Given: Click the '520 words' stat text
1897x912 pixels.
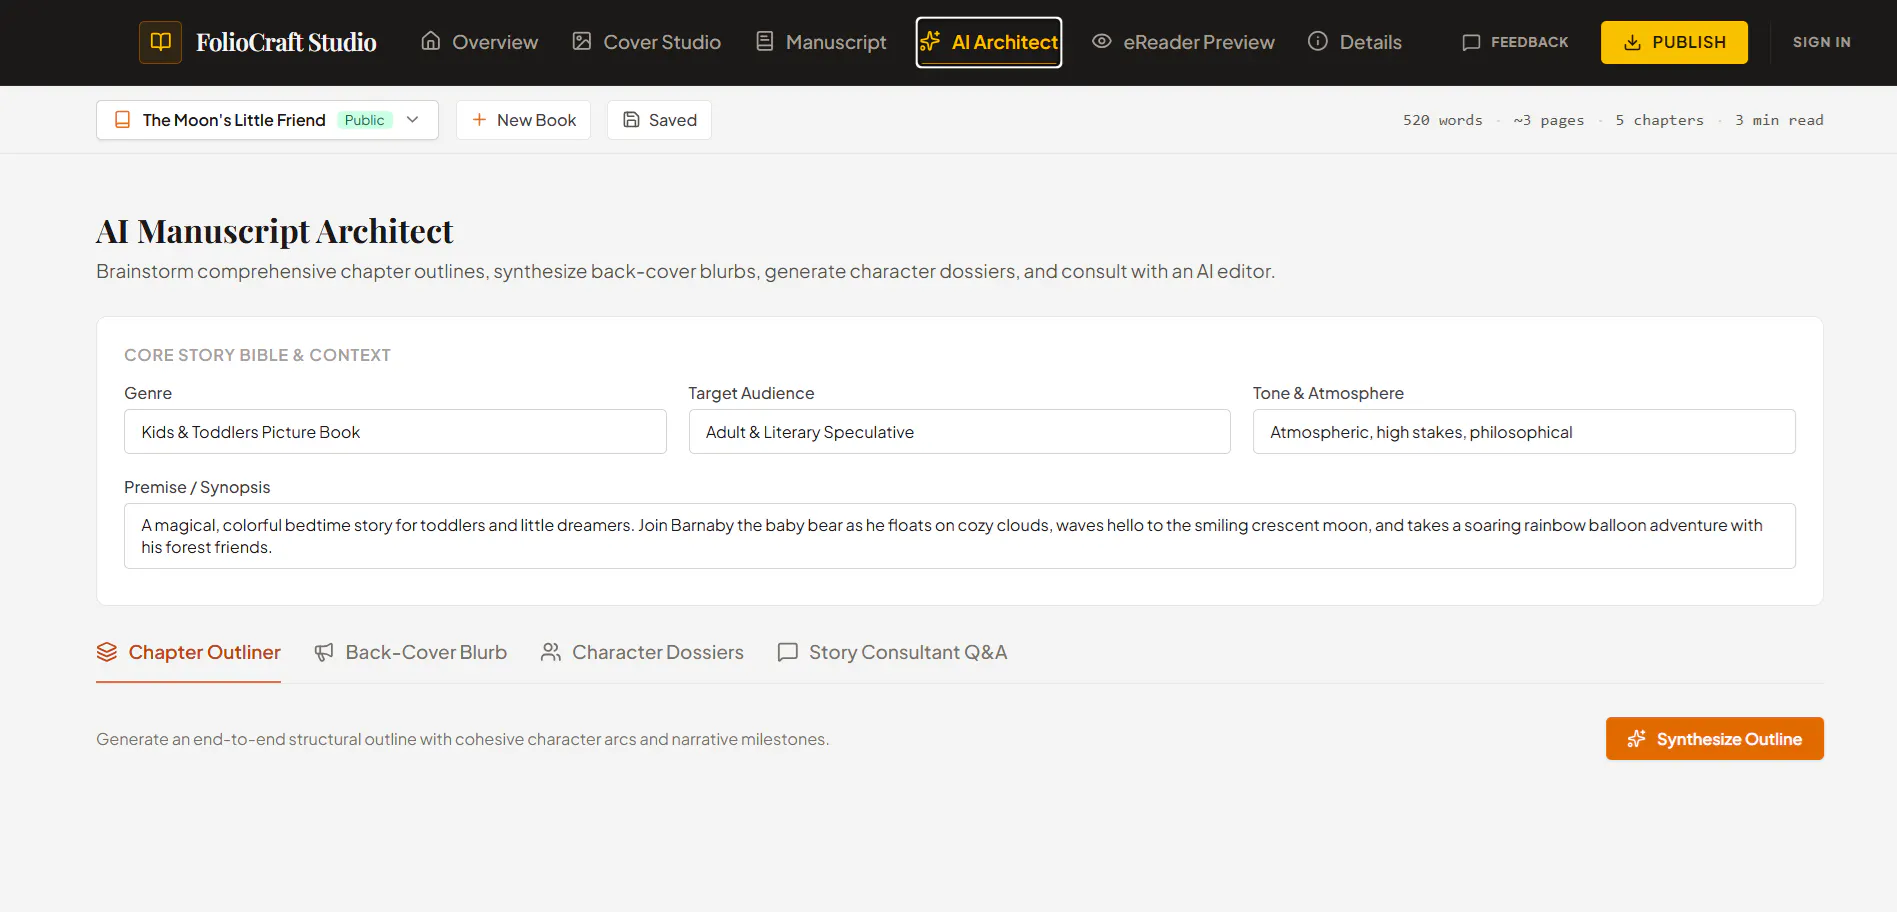Looking at the screenshot, I should point(1443,120).
